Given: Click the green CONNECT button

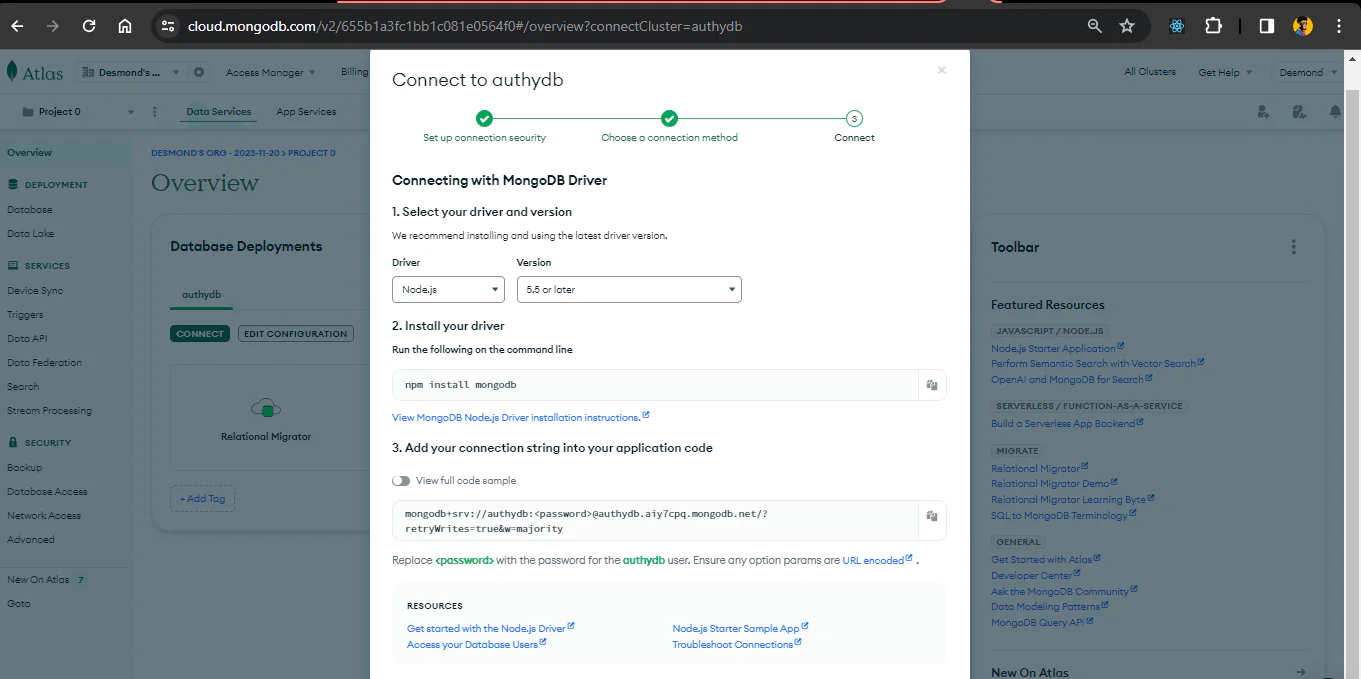Looking at the screenshot, I should tap(200, 334).
